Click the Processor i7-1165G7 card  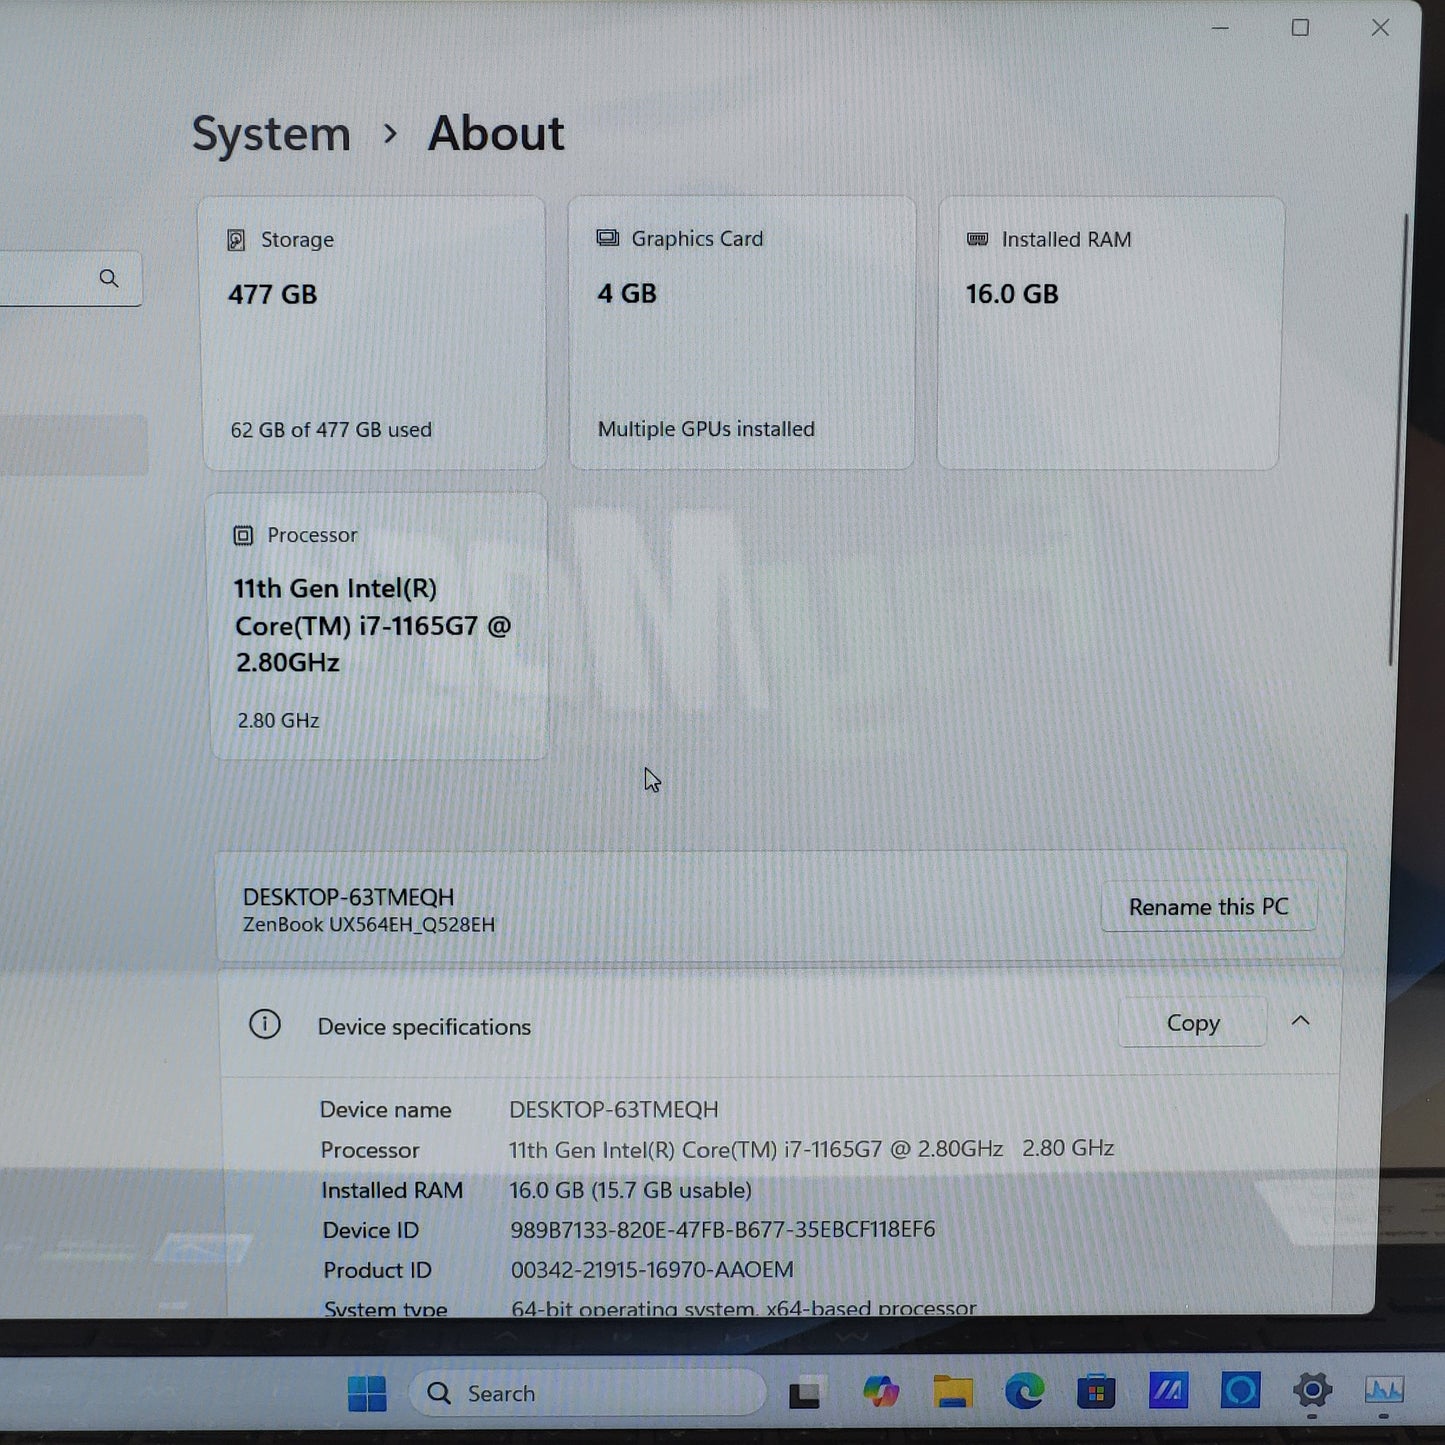(x=378, y=626)
